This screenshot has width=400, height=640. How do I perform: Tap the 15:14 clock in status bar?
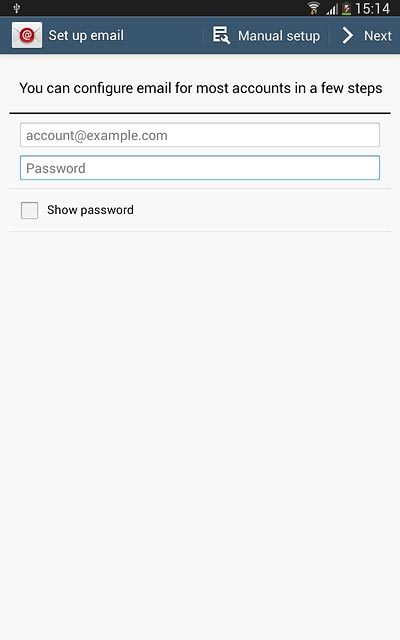pos(373,8)
